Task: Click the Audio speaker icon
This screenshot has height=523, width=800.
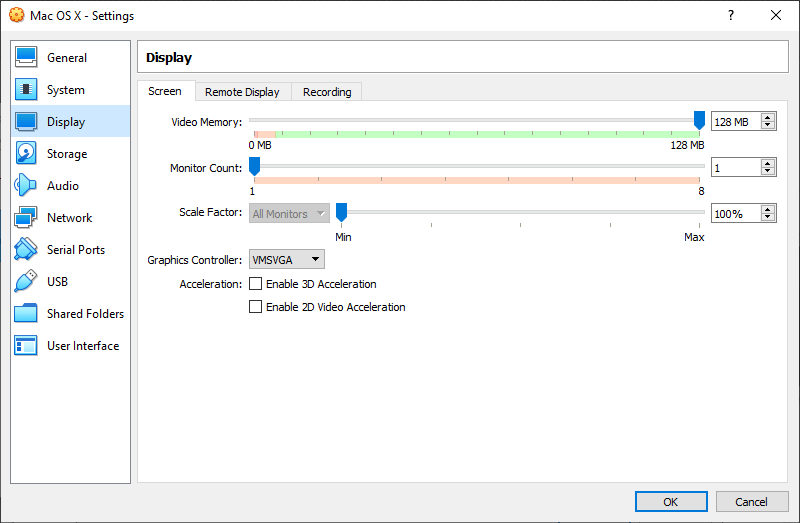Action: click(x=27, y=186)
